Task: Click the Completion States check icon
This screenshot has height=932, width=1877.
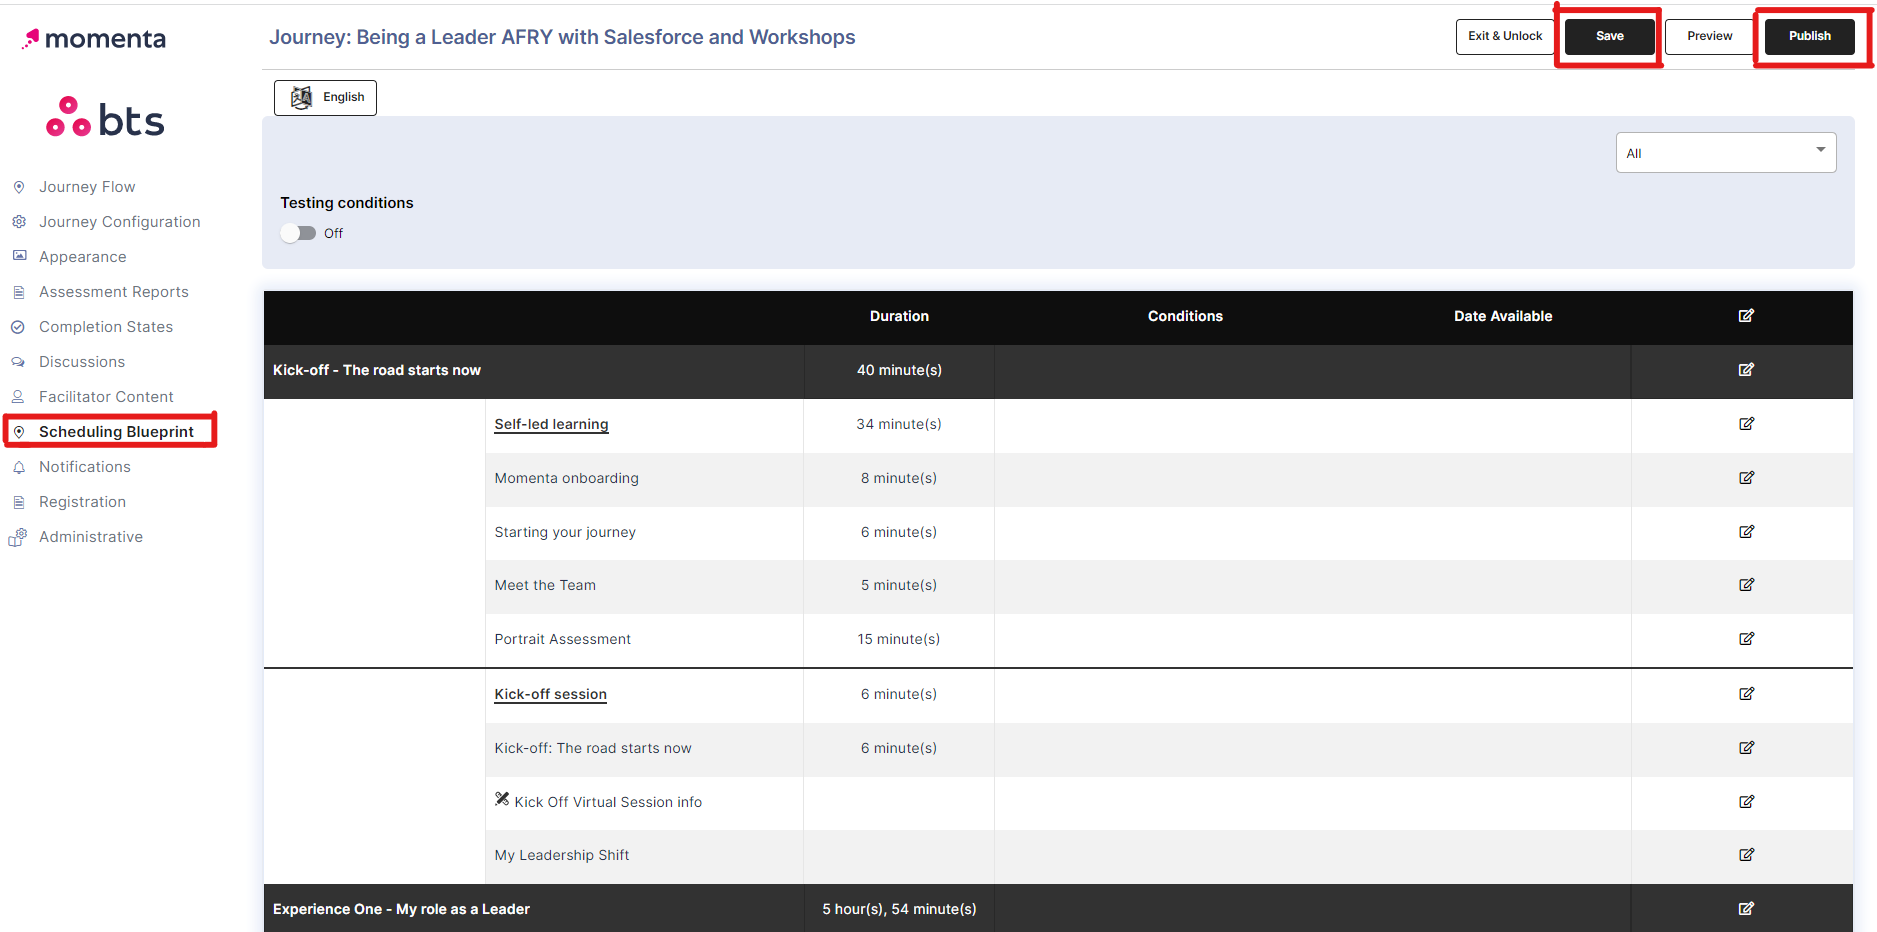Action: tap(18, 327)
